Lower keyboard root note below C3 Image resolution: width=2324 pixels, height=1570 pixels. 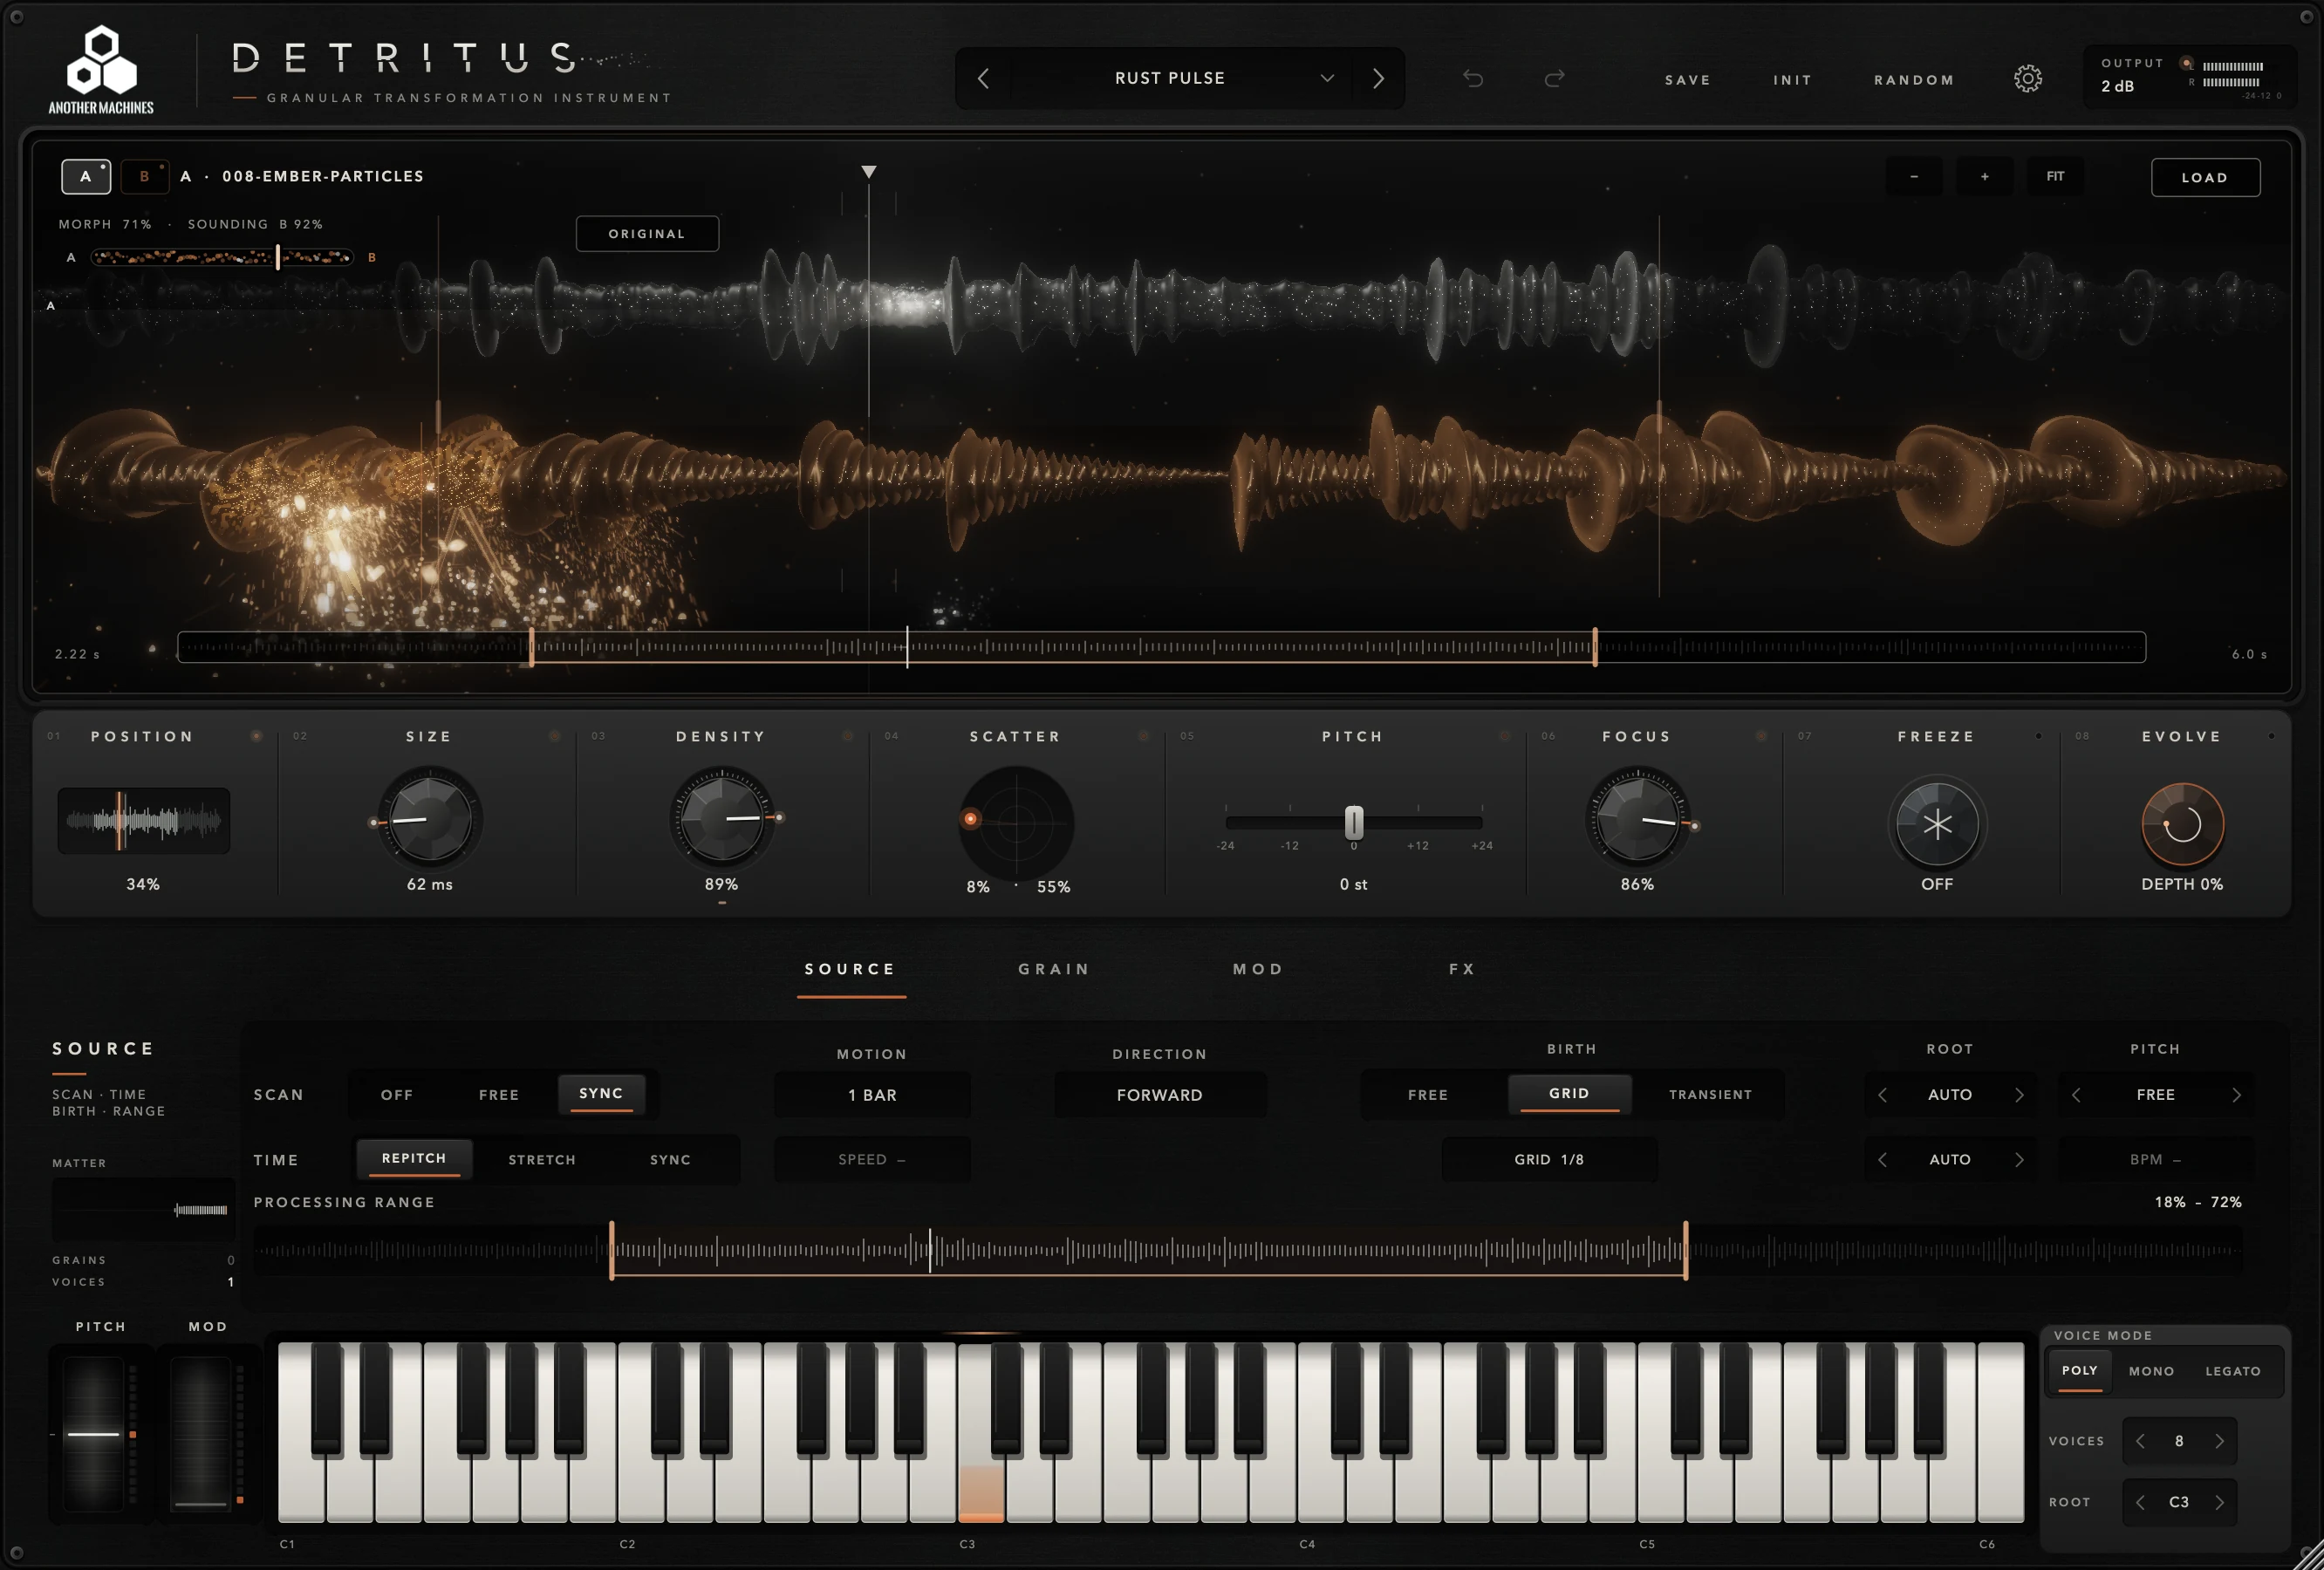[x=2140, y=1502]
